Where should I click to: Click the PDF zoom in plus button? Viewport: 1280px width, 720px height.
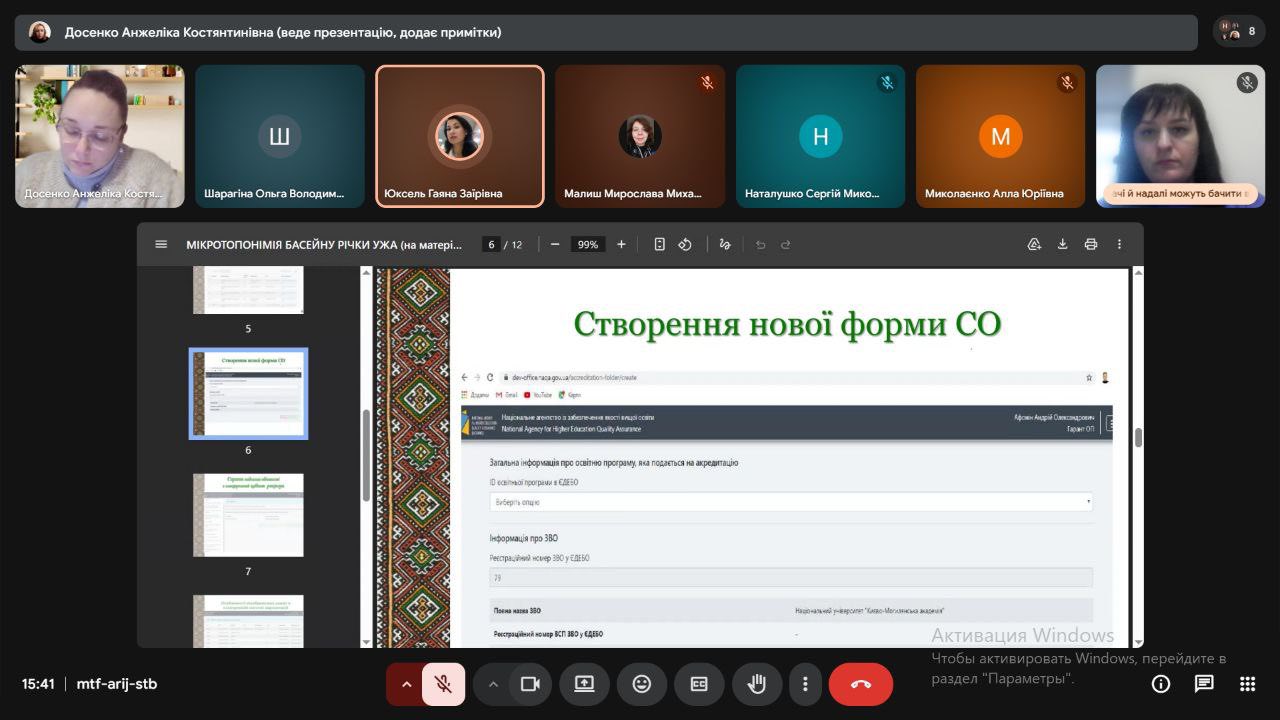(x=621, y=244)
